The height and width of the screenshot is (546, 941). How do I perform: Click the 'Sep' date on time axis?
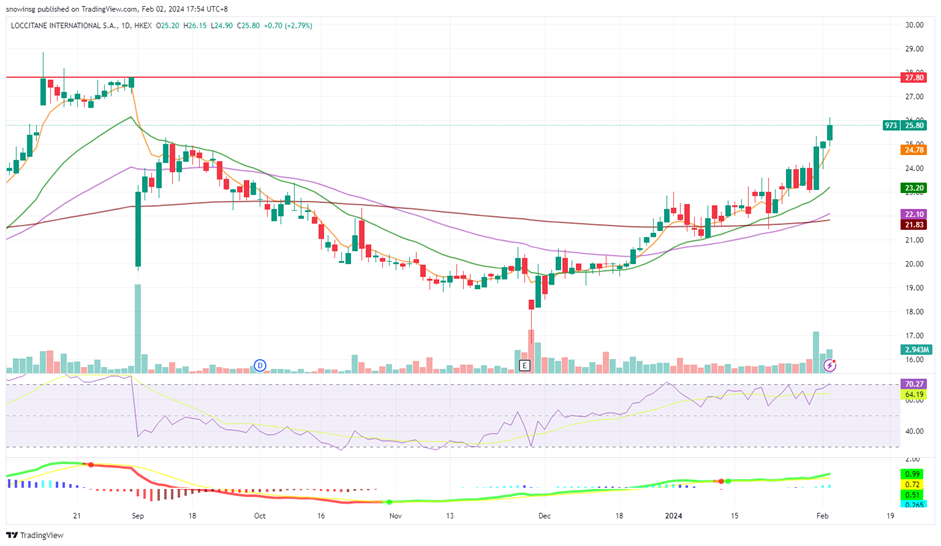coord(137,516)
